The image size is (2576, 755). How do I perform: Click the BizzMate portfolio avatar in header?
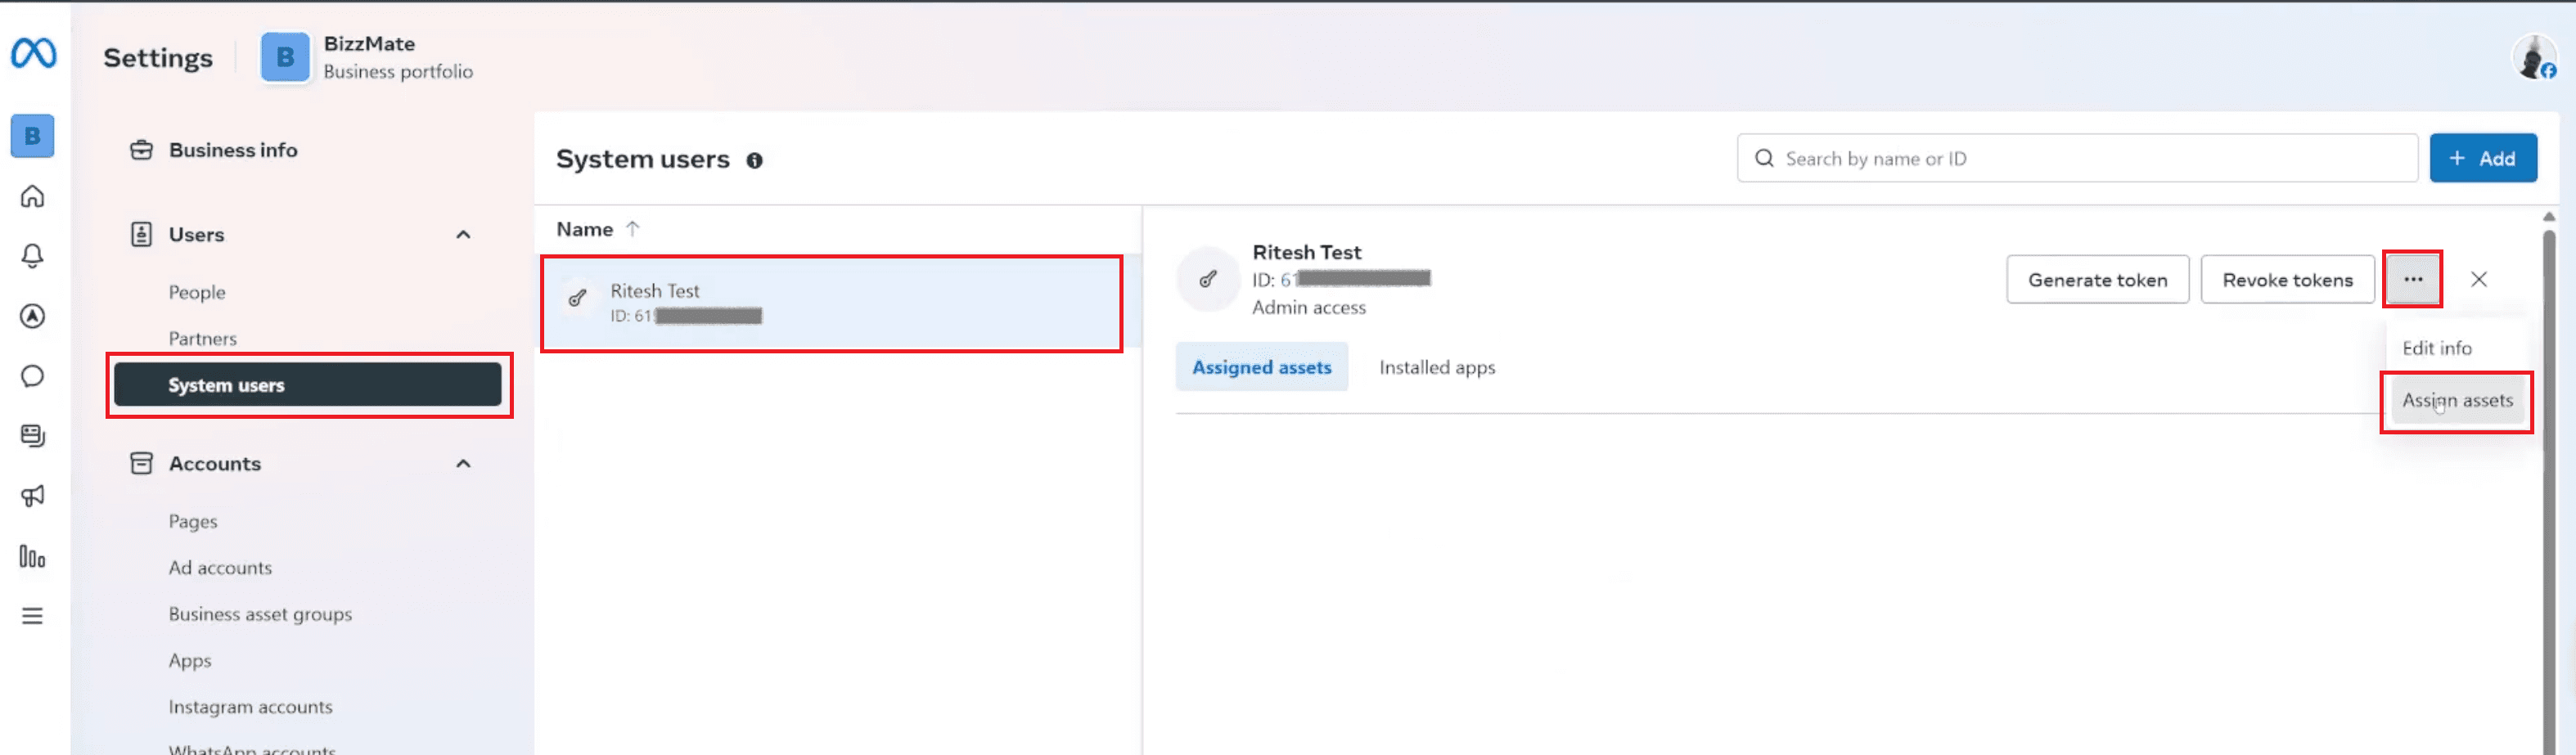coord(285,57)
